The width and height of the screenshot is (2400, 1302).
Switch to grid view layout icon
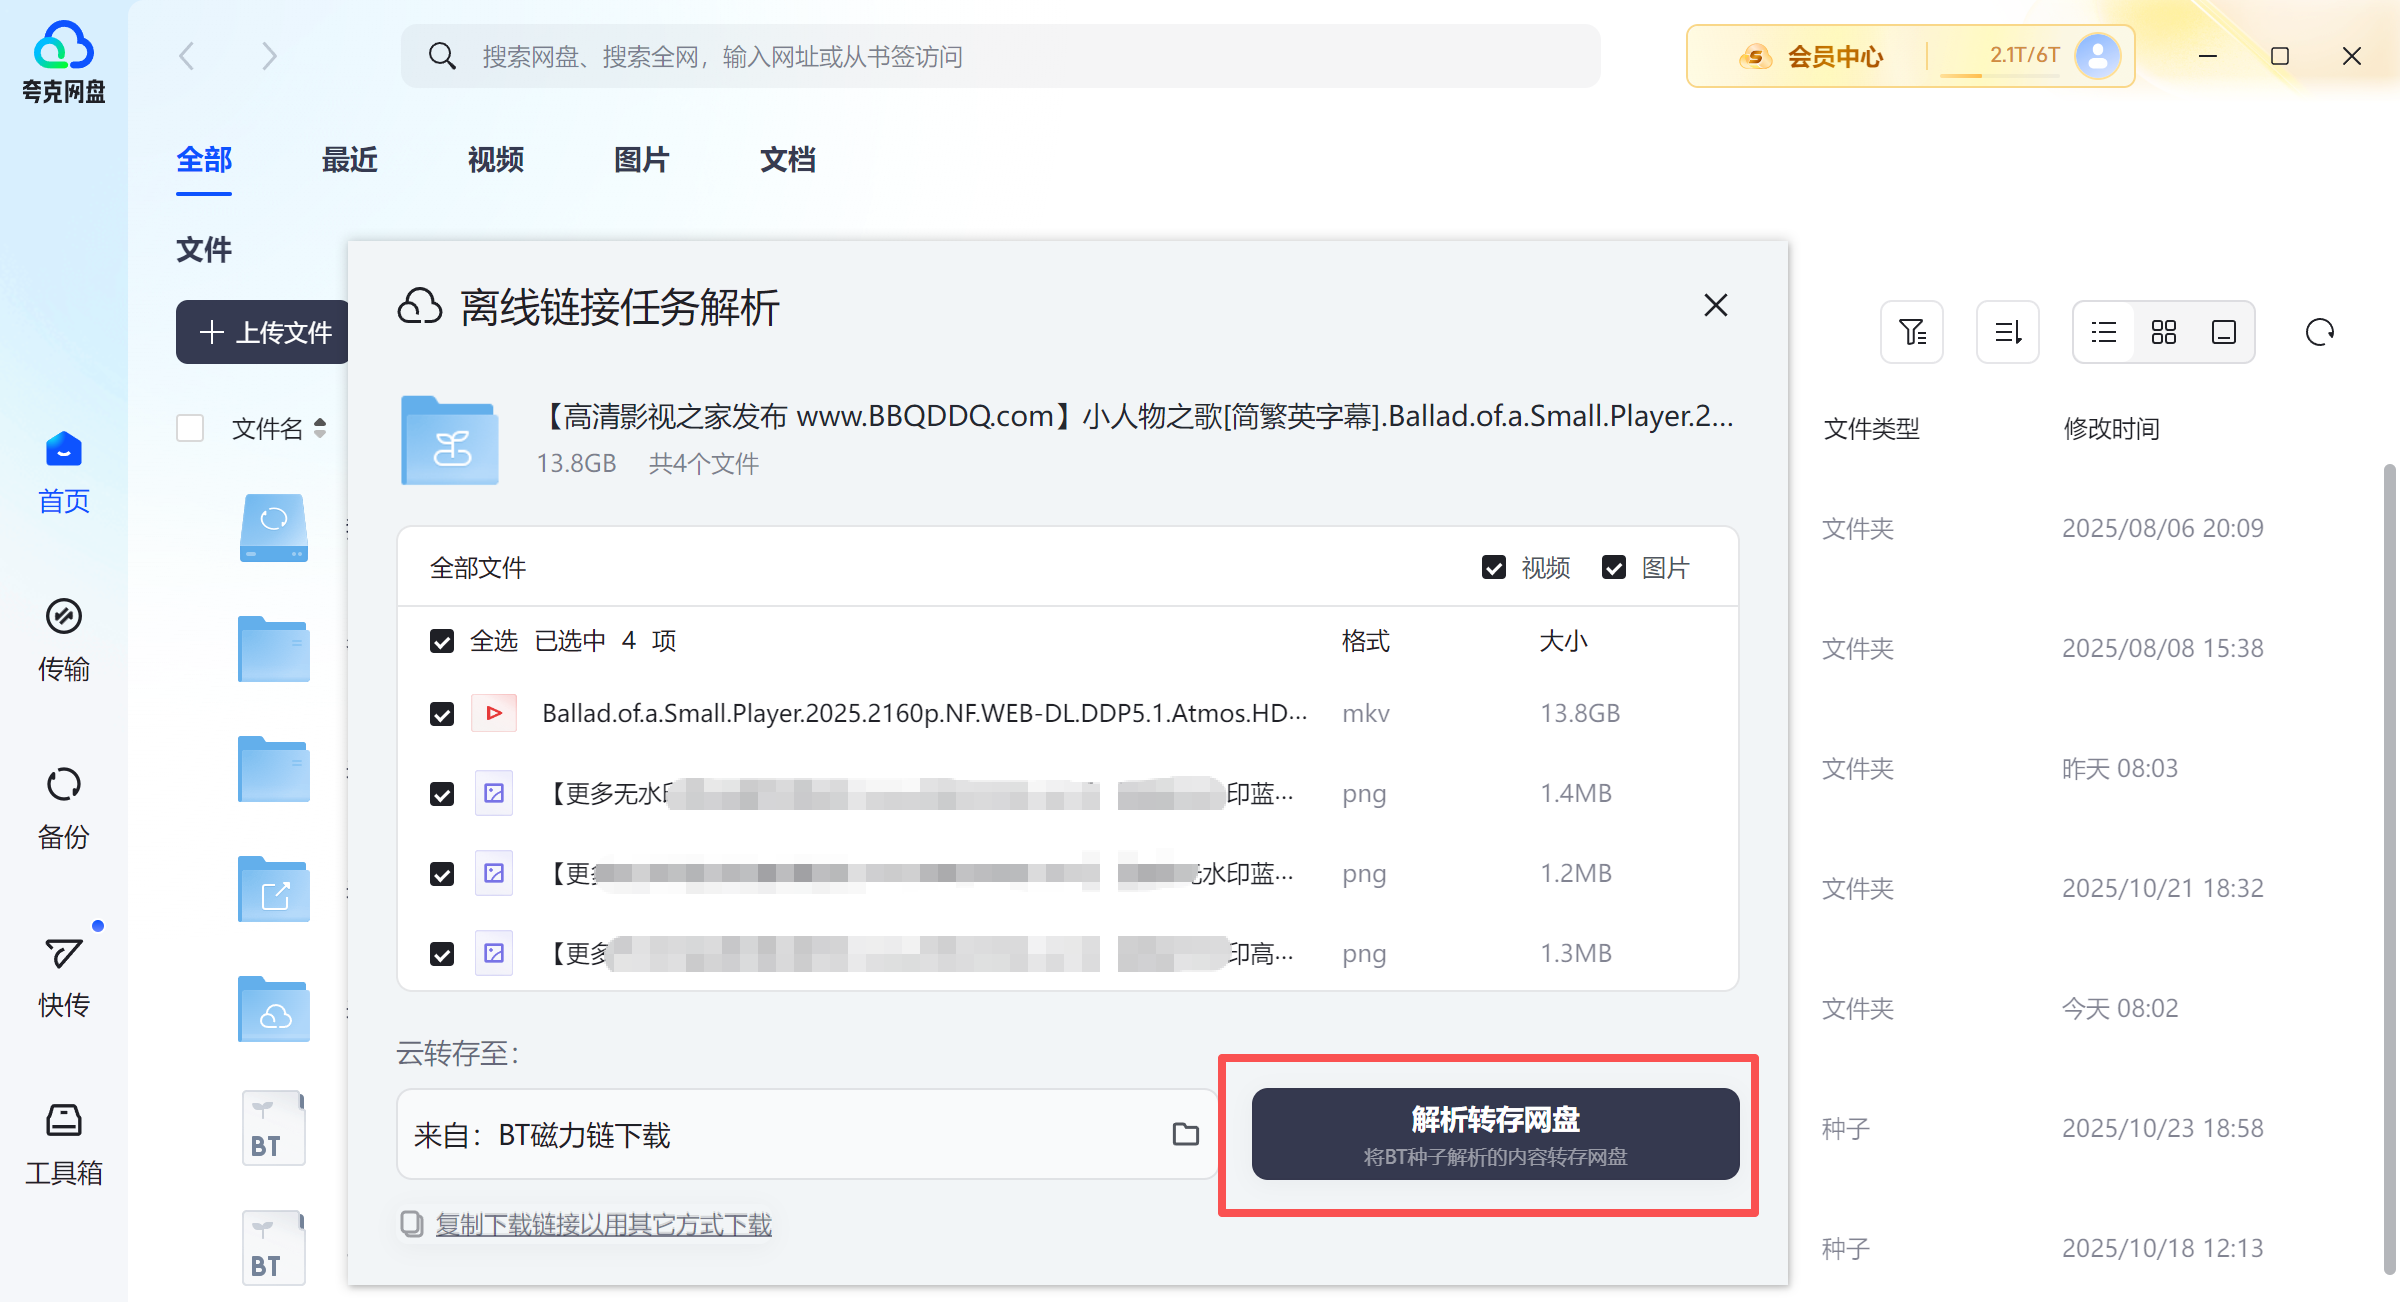(x=2164, y=332)
